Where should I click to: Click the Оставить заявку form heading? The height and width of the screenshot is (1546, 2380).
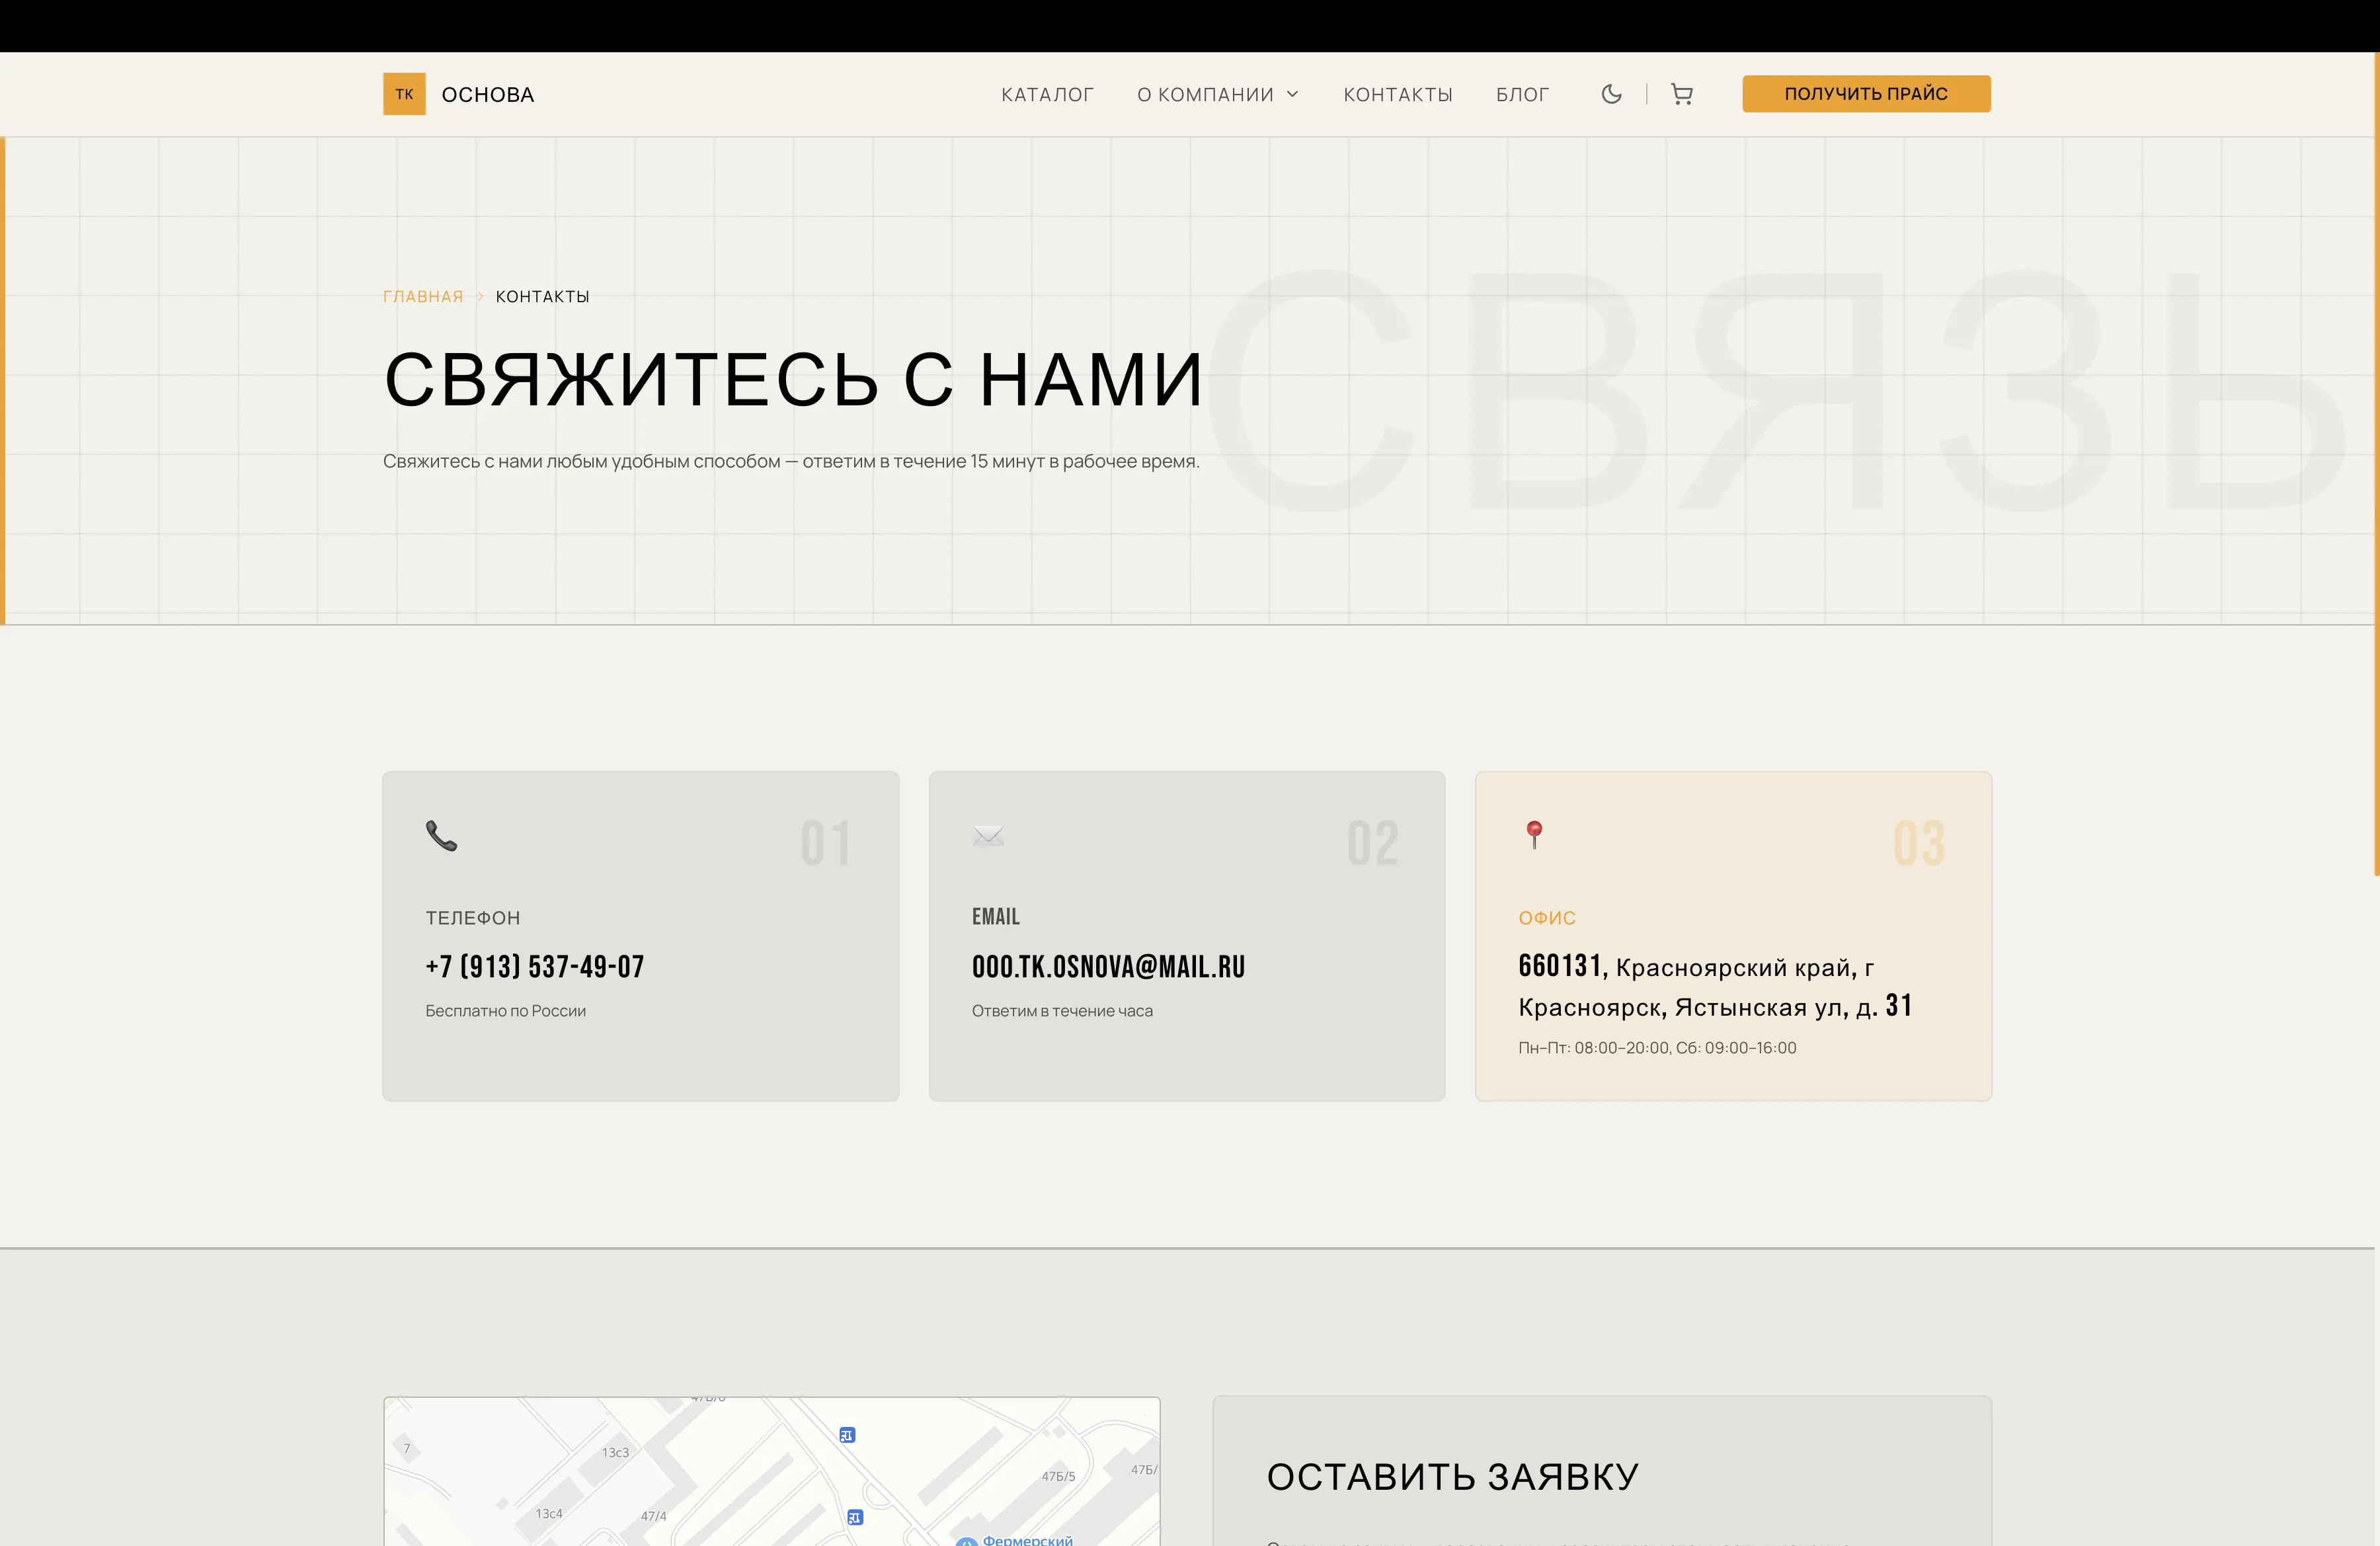pos(1452,1477)
